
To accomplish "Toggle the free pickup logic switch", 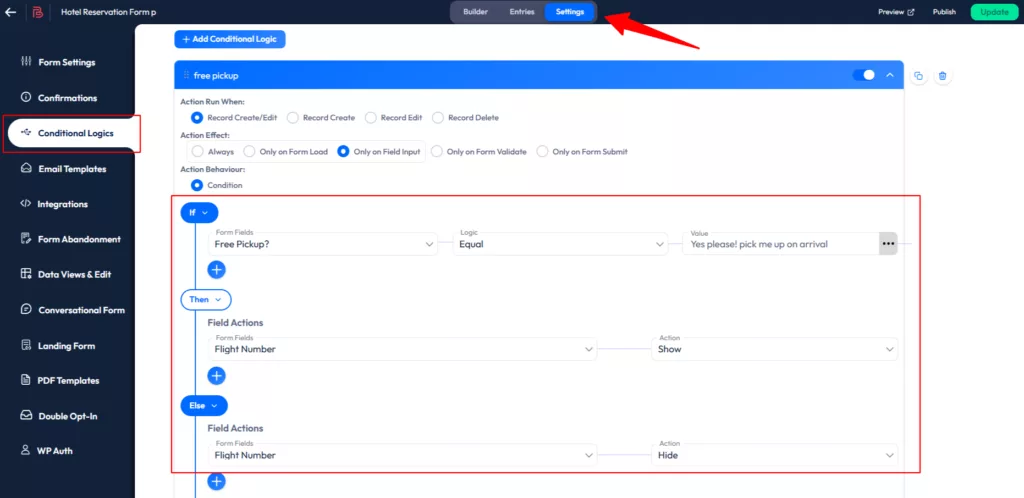I will click(863, 75).
